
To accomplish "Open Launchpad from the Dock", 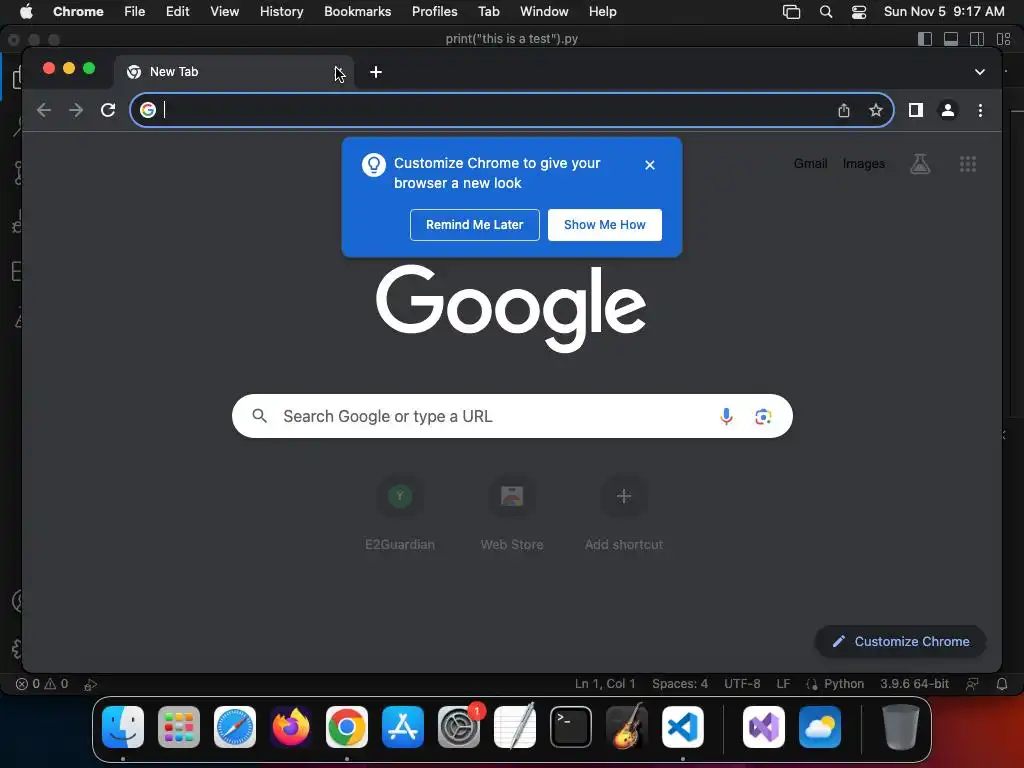I will click(179, 727).
